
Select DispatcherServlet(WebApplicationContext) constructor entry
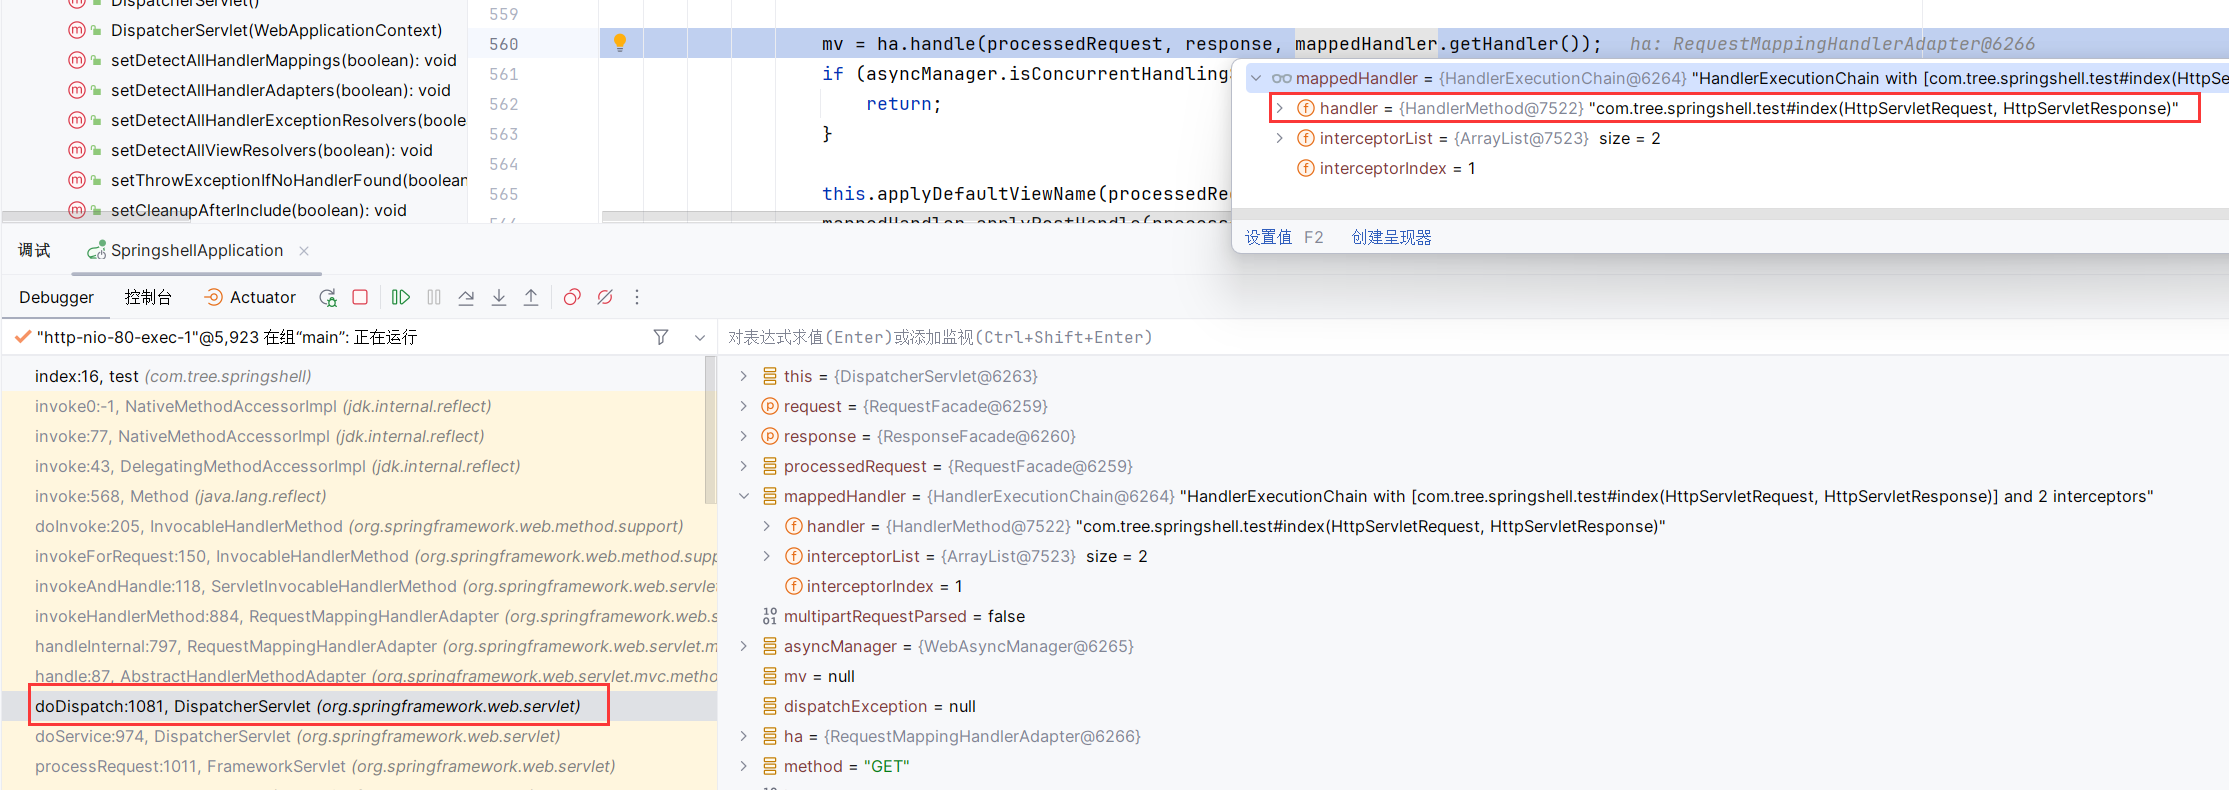[x=276, y=30]
